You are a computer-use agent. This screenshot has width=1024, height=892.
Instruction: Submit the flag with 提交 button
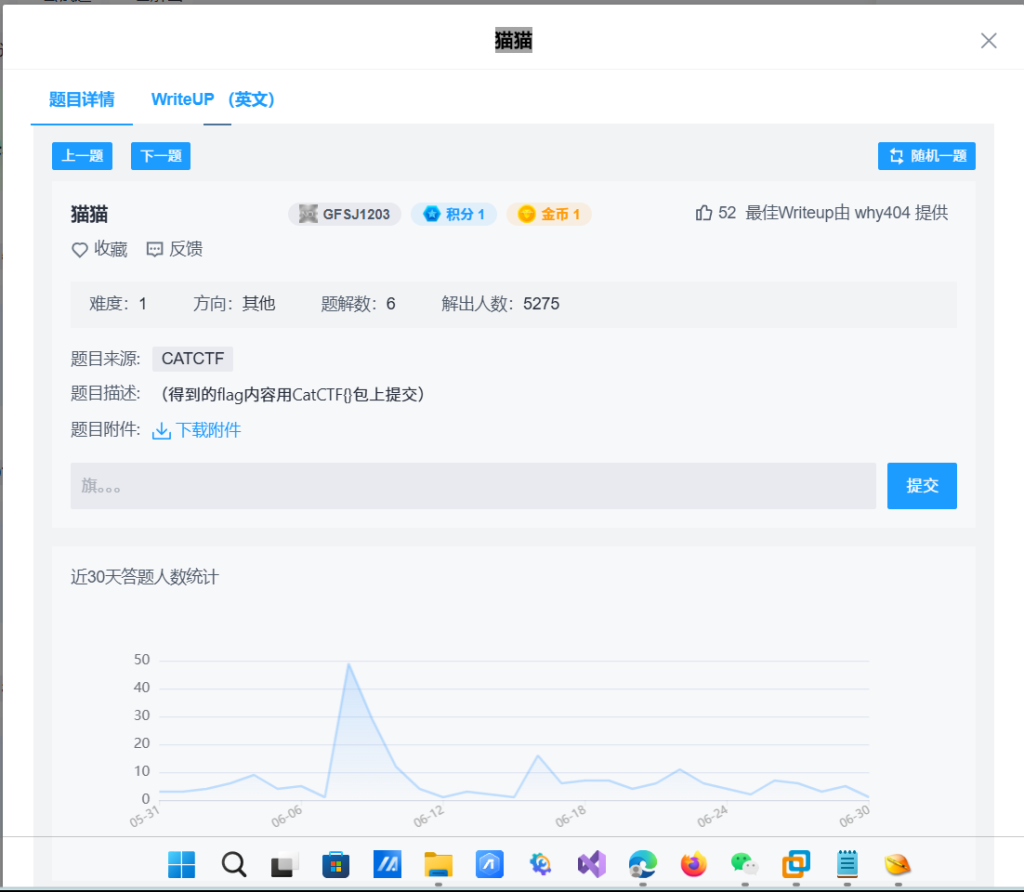click(x=921, y=486)
